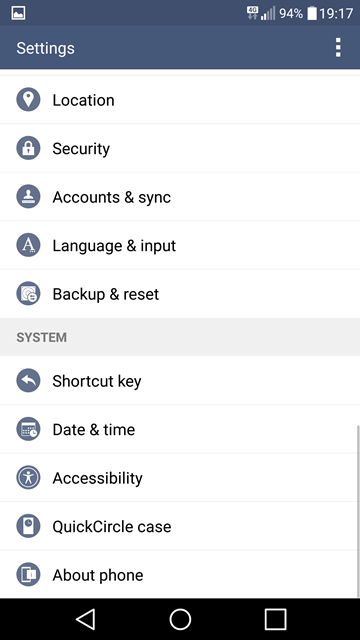
Task: Tap the Android back navigation button
Action: click(x=86, y=619)
